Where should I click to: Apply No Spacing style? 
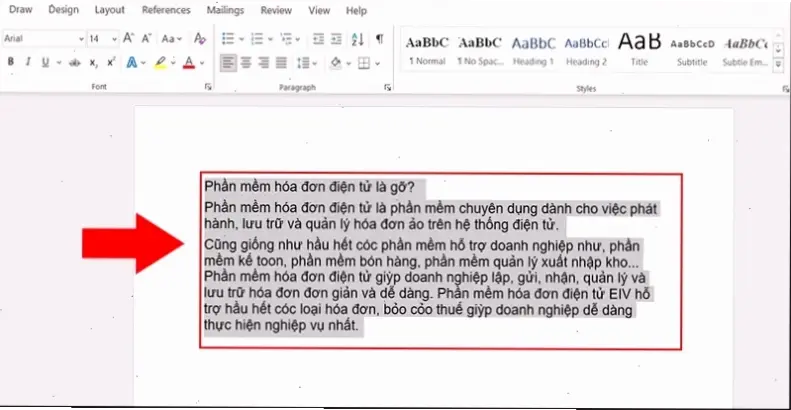[480, 50]
